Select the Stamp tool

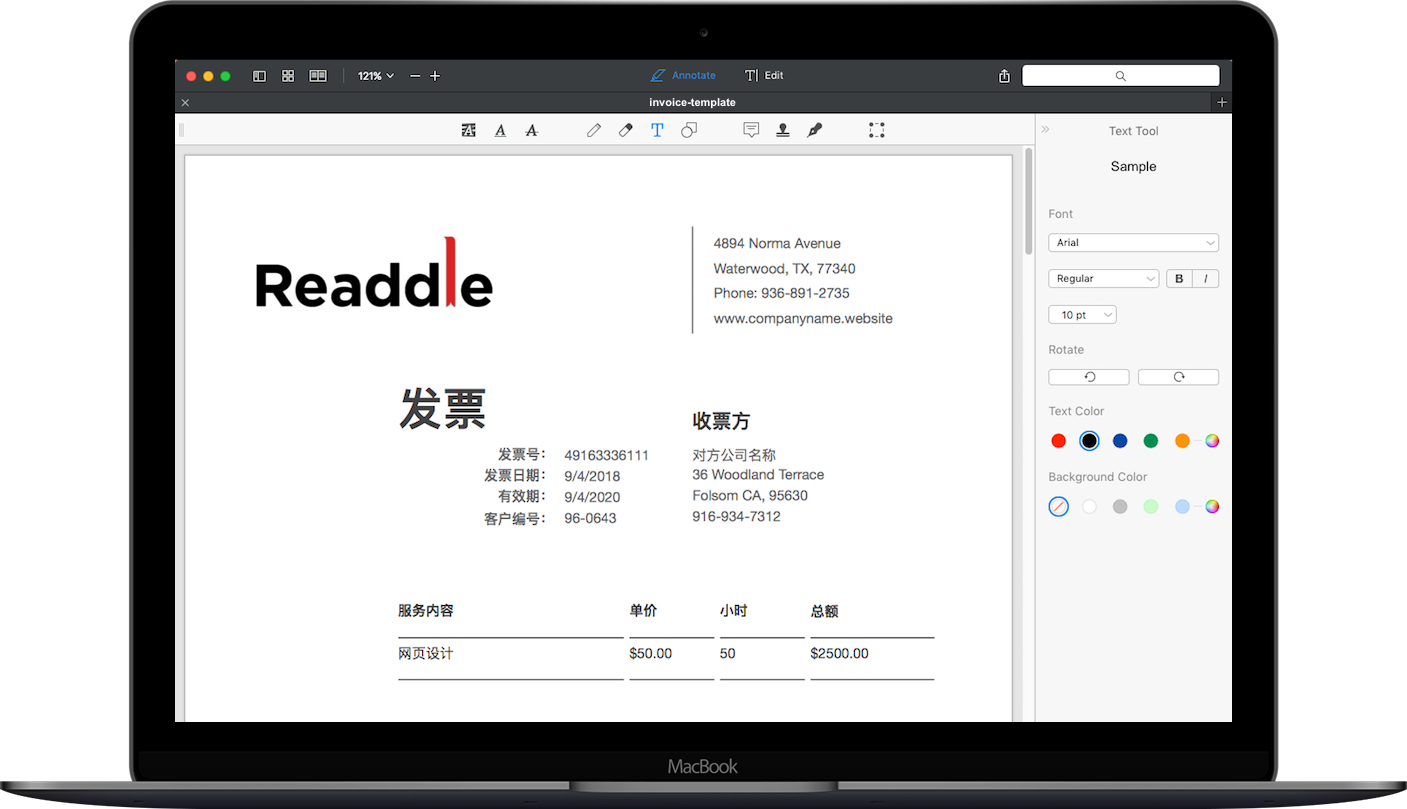click(783, 130)
